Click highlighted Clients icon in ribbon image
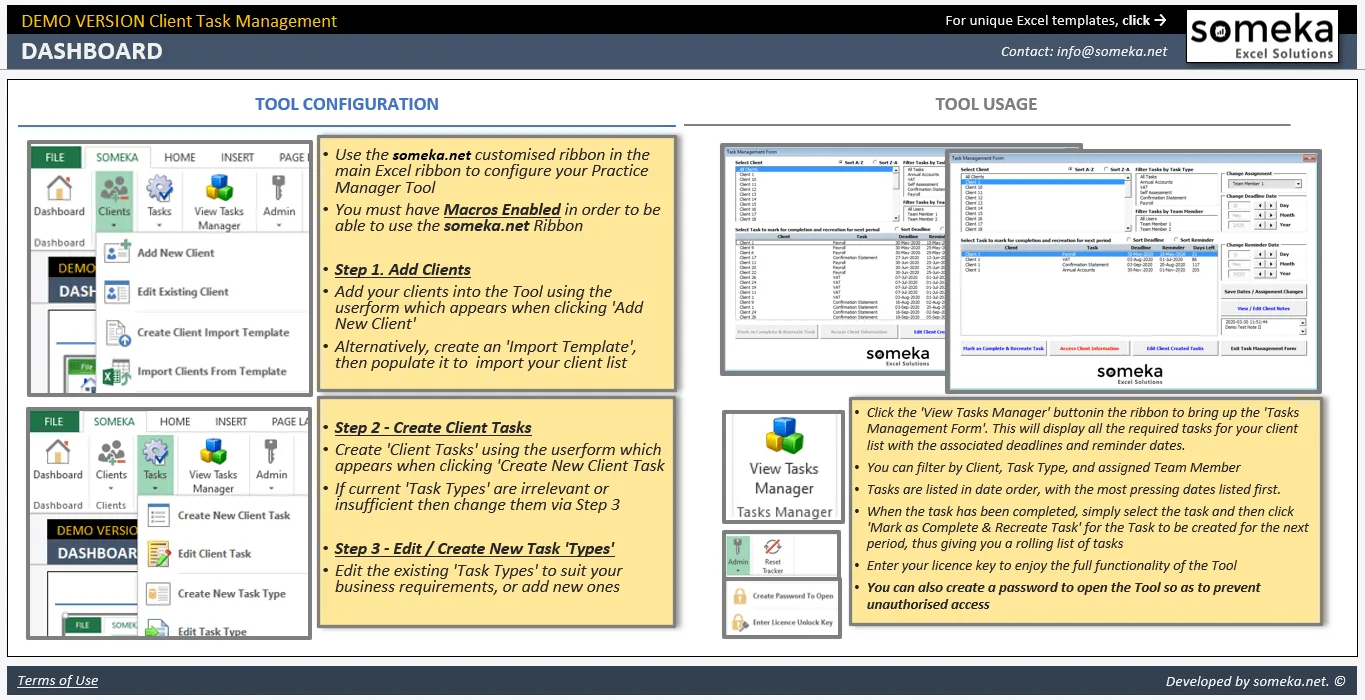Image resolution: width=1365 pixels, height=700 pixels. [114, 188]
